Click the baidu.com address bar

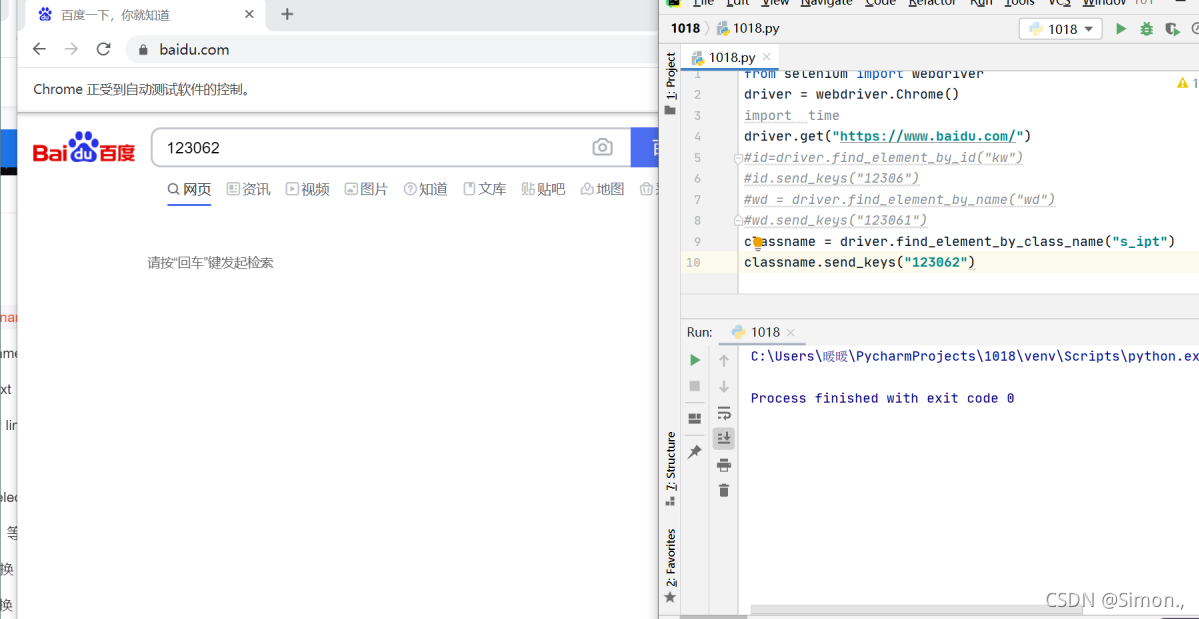point(390,50)
